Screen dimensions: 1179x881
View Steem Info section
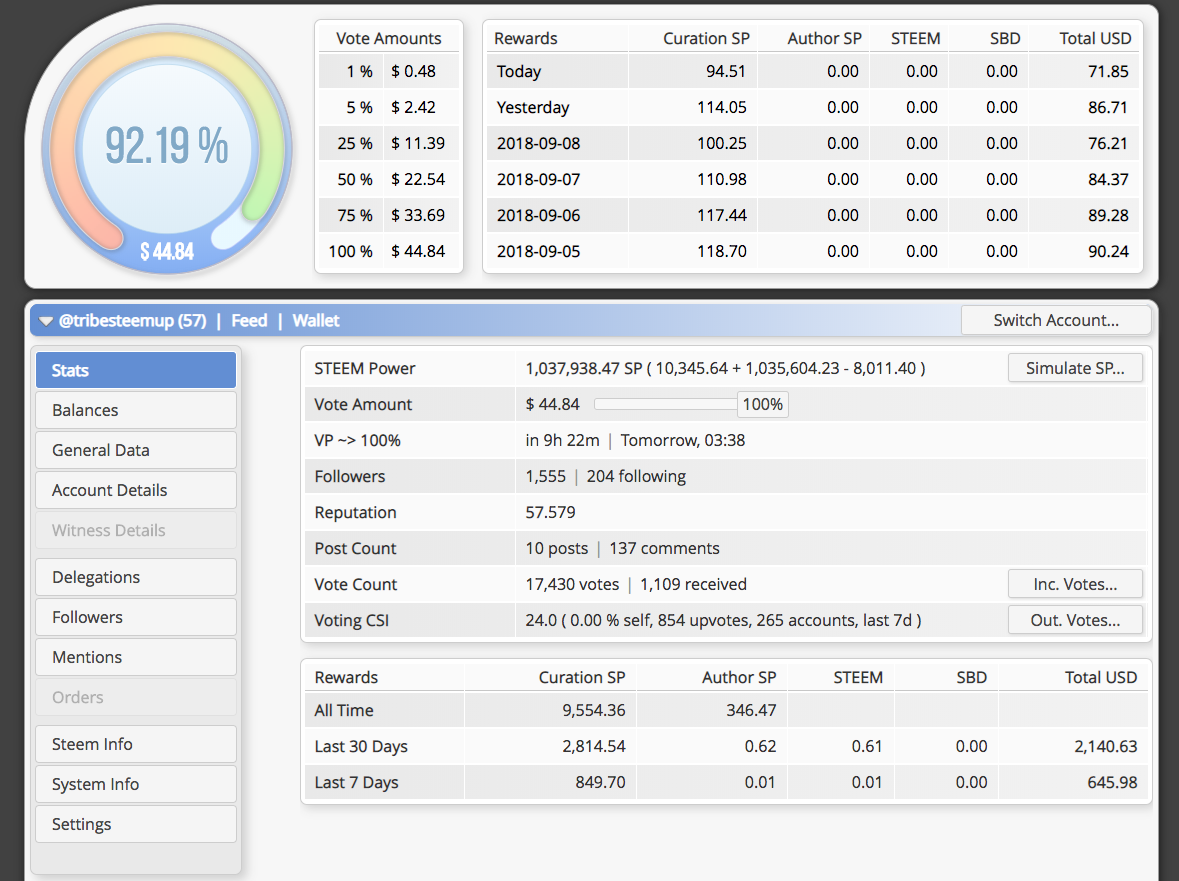pos(136,744)
